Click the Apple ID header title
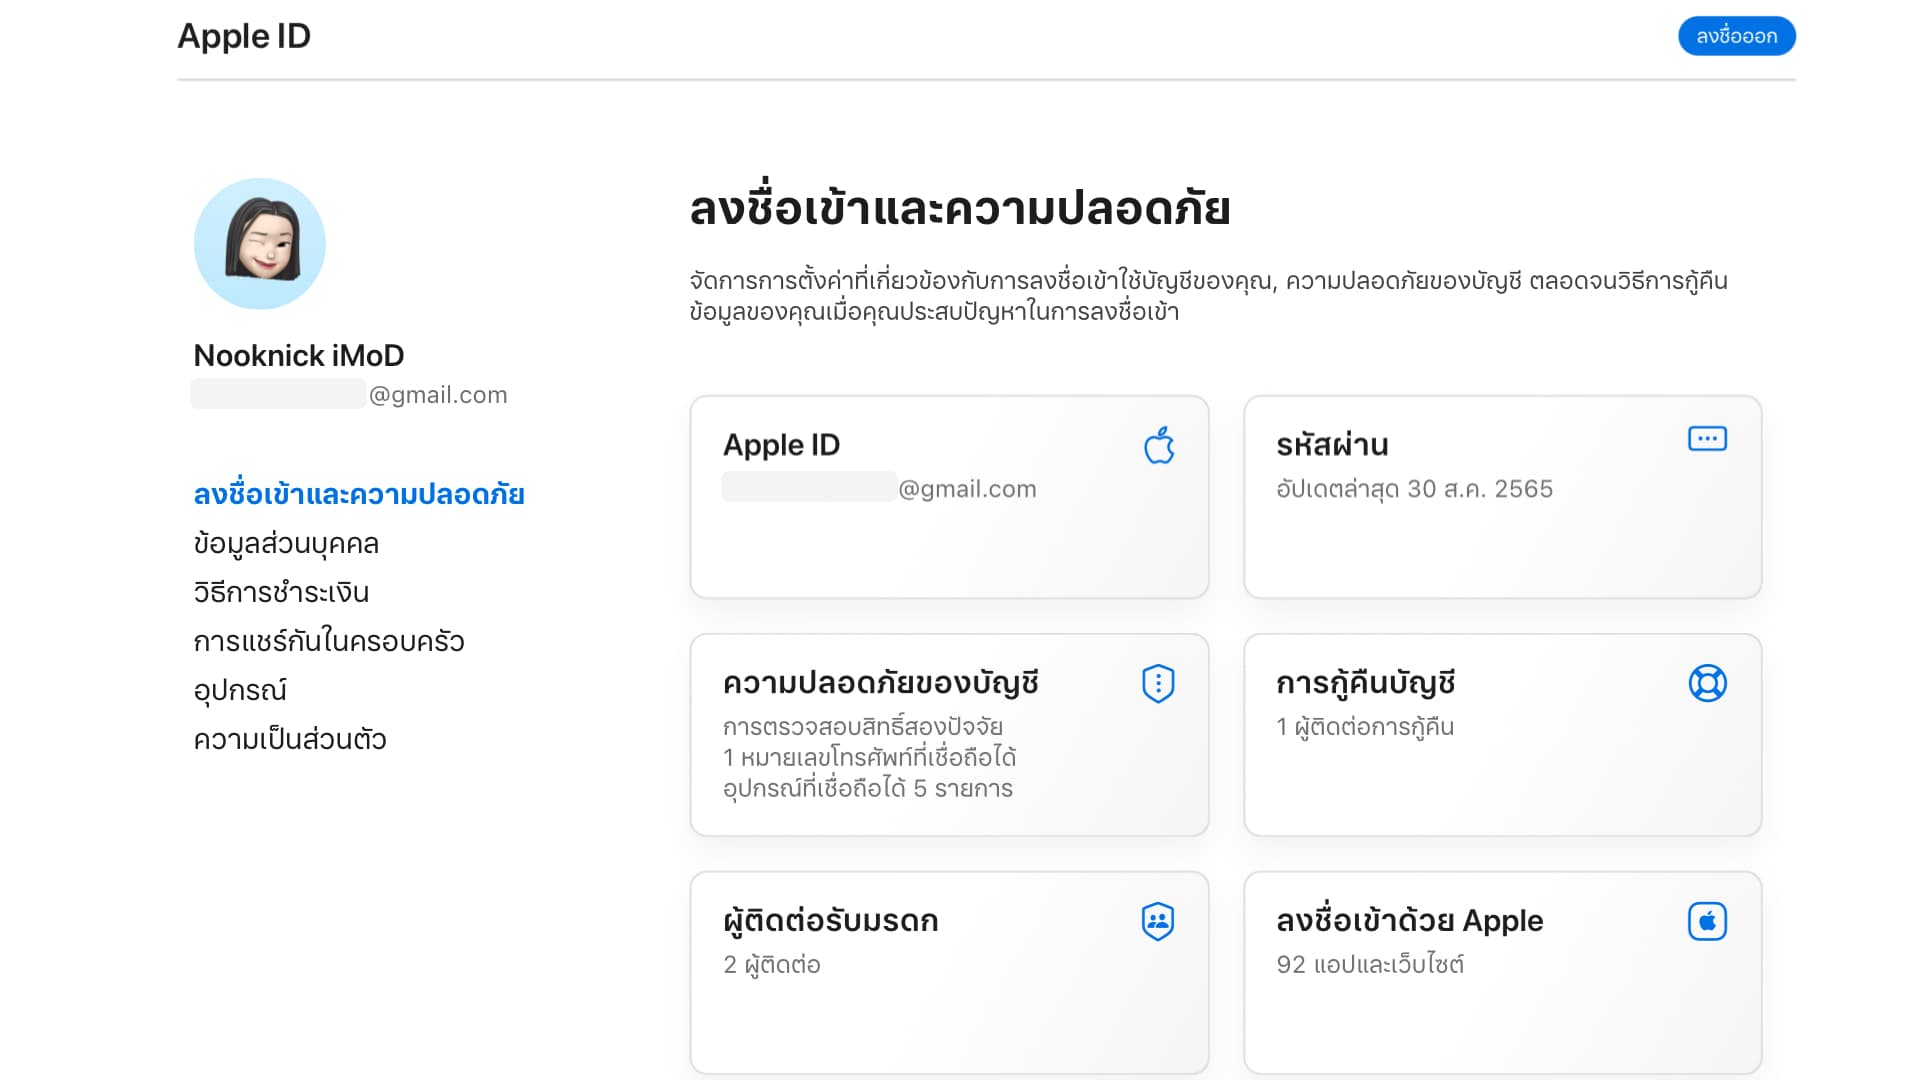This screenshot has height=1080, width=1920. (244, 36)
